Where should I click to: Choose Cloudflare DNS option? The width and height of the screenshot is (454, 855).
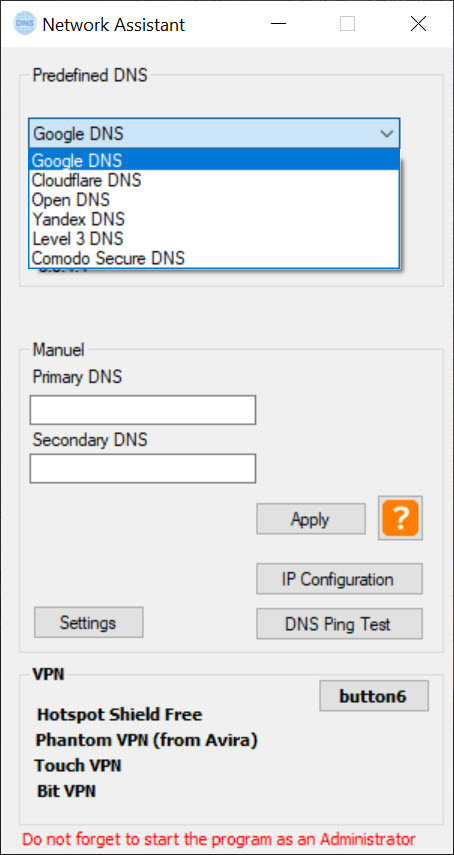point(214,180)
